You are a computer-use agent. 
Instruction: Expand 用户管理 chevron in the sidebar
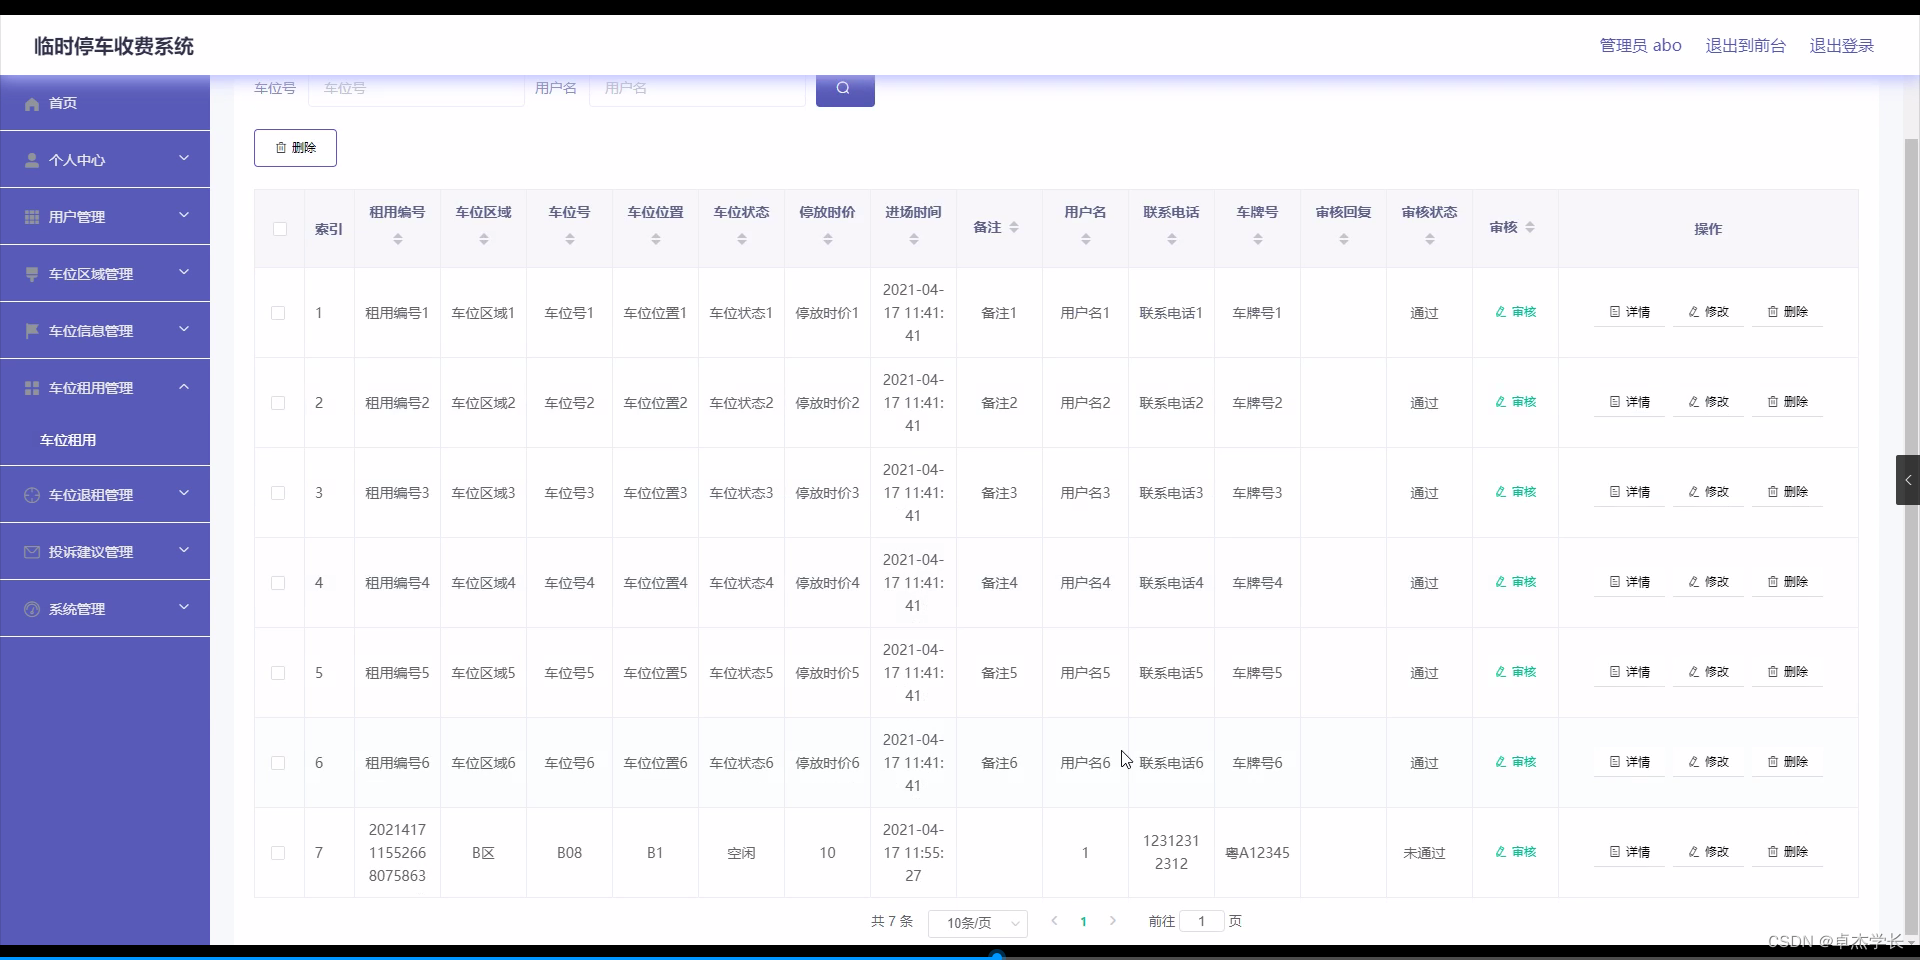pos(184,215)
